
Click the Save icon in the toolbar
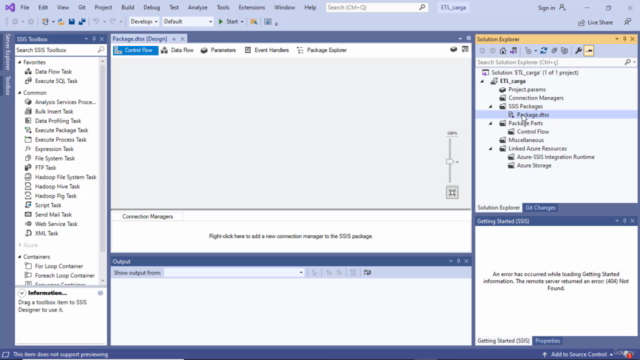tap(71, 22)
